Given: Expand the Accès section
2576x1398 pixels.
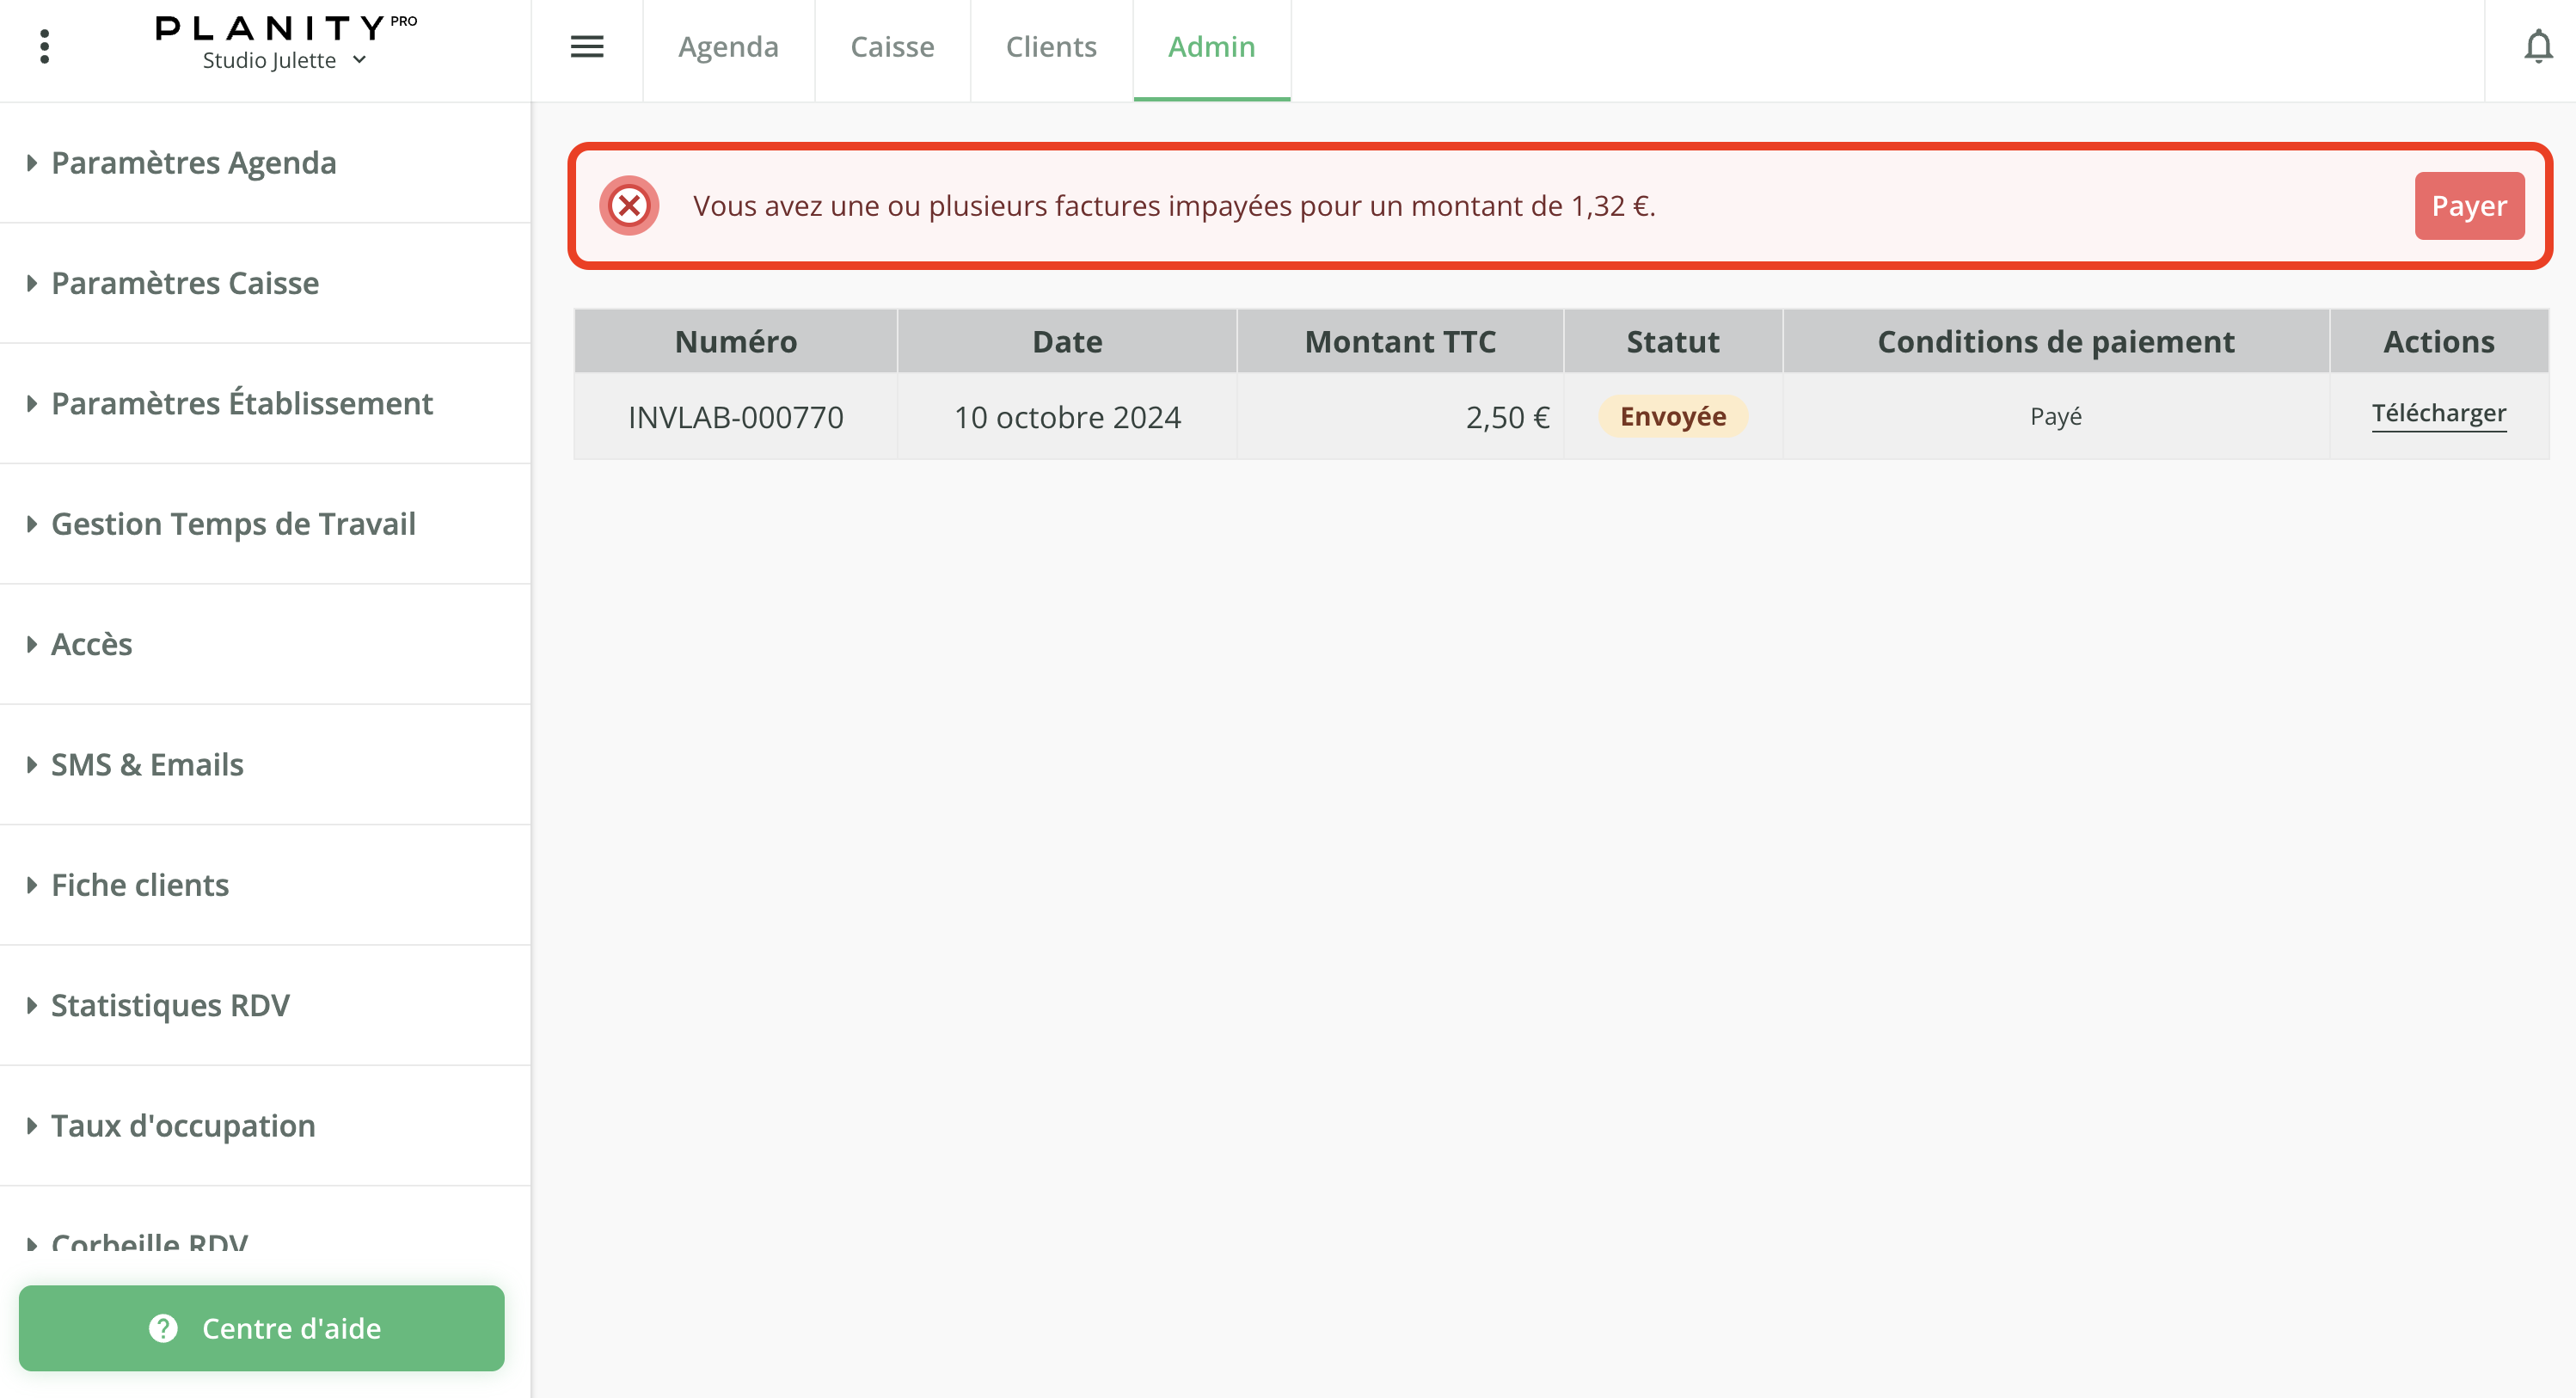Looking at the screenshot, I should click(x=91, y=644).
